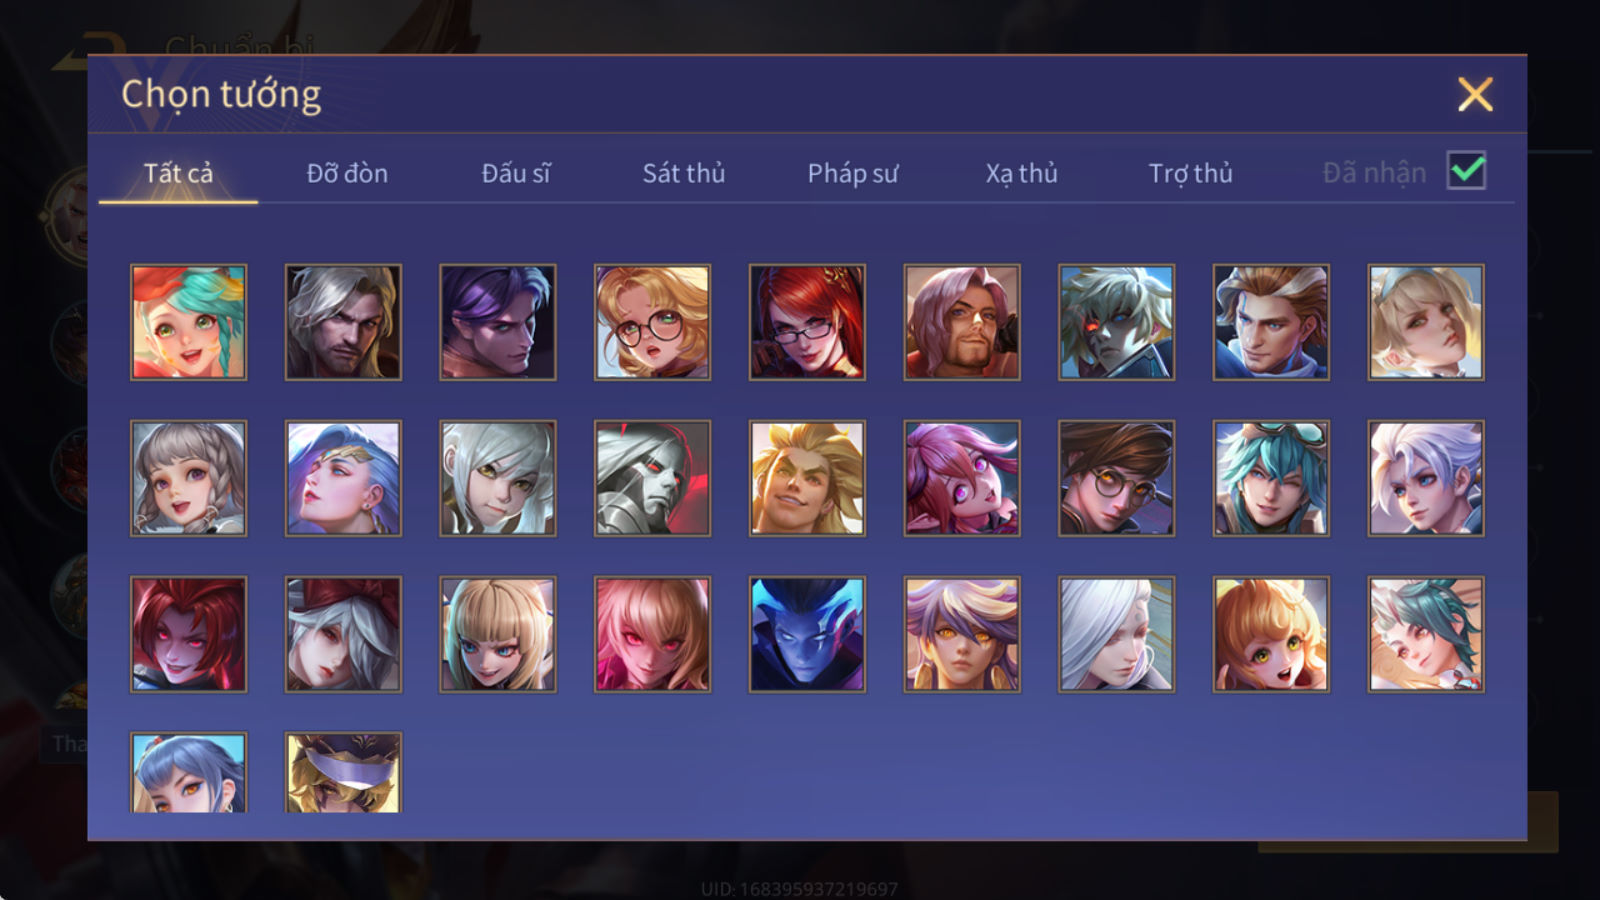Open the Đấu sĩ tab

tap(515, 173)
